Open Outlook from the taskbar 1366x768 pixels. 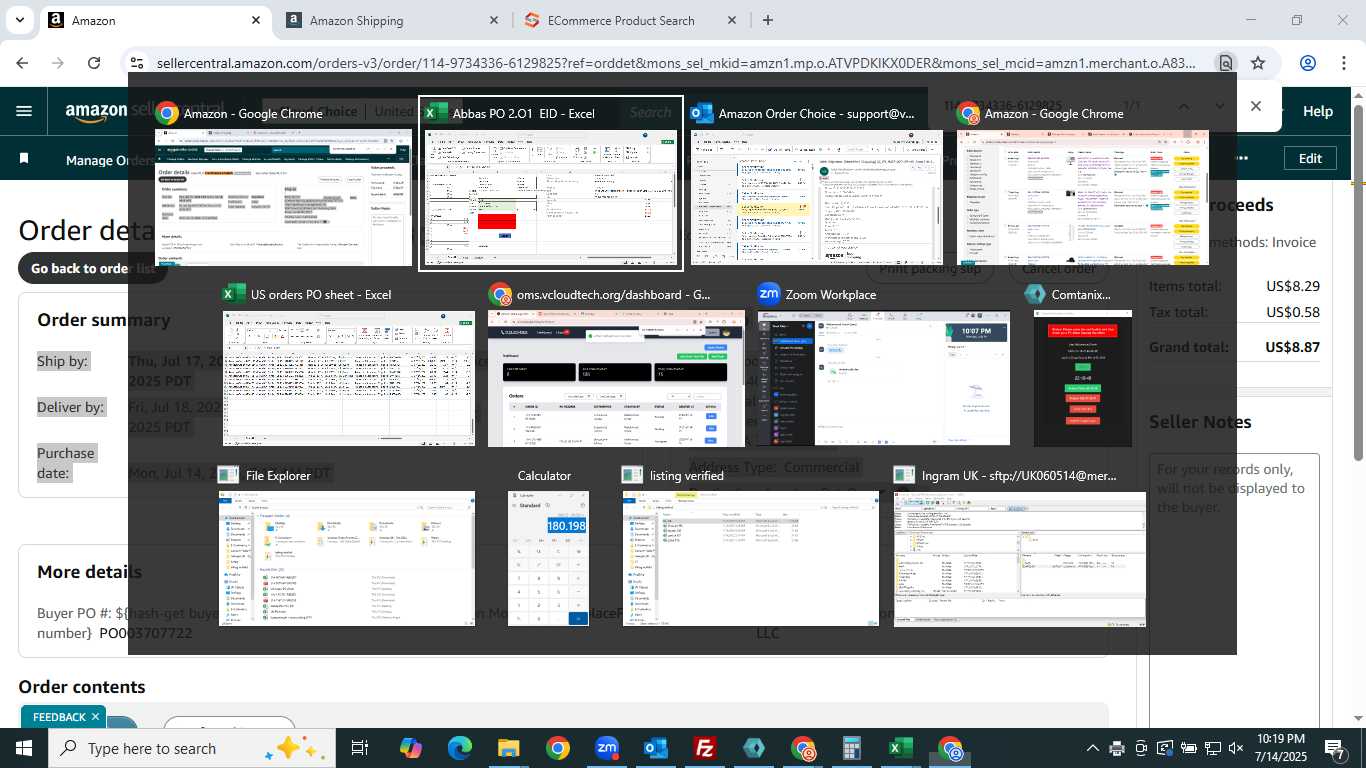pos(655,748)
